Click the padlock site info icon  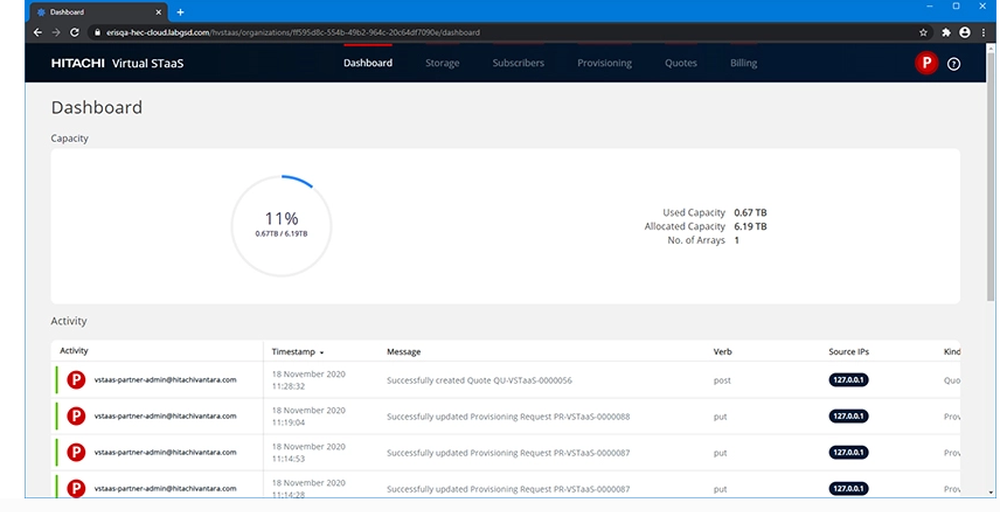click(97, 33)
